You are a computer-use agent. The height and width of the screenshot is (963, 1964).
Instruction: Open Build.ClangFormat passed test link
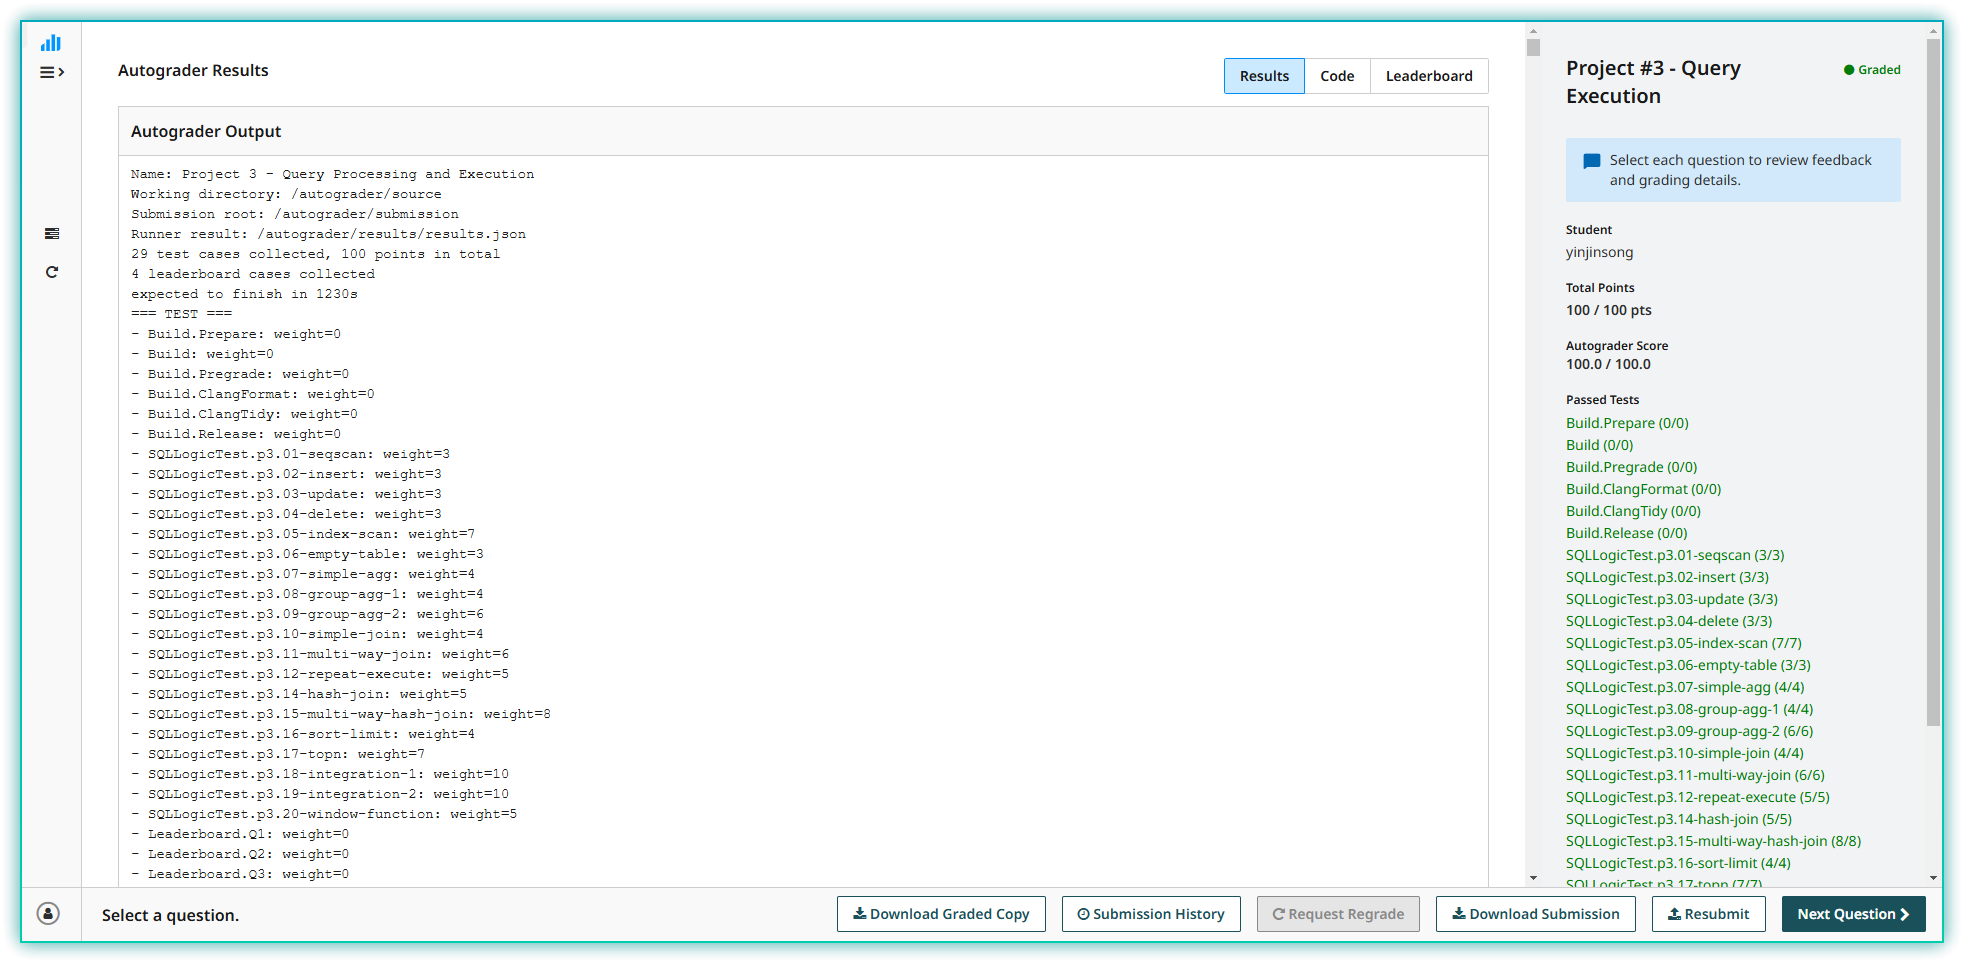(1643, 489)
